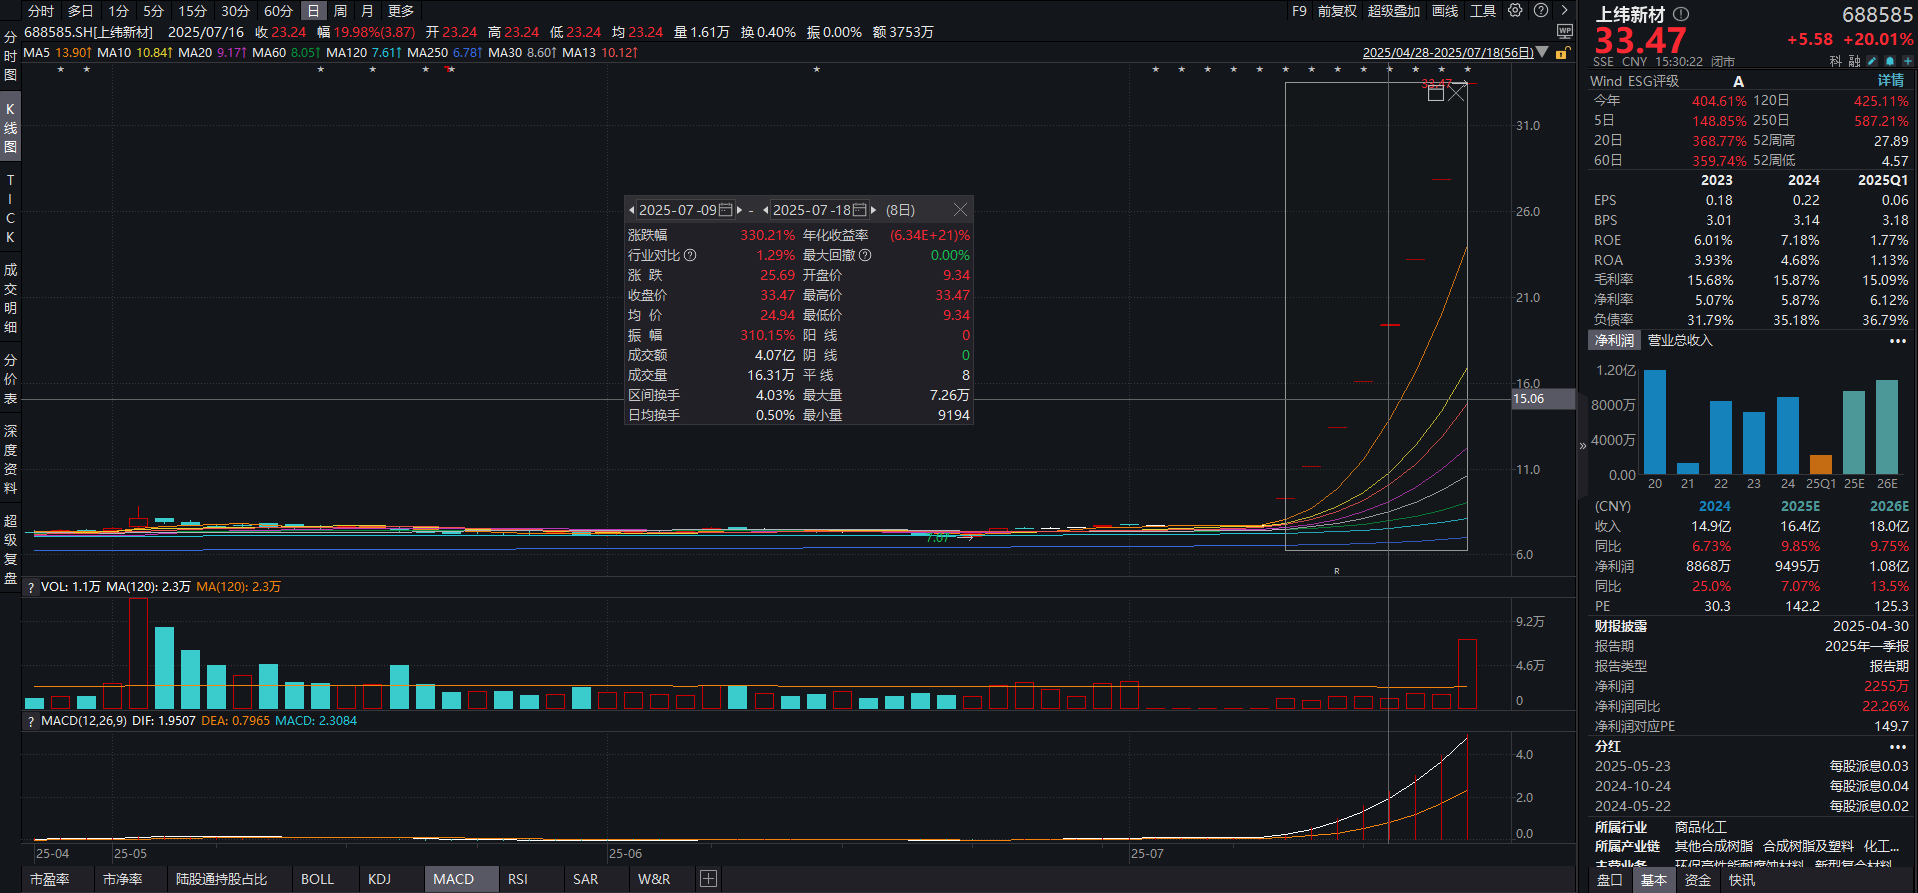1918x893 pixels.
Task: Select the 日 daily timeframe
Action: pos(314,11)
